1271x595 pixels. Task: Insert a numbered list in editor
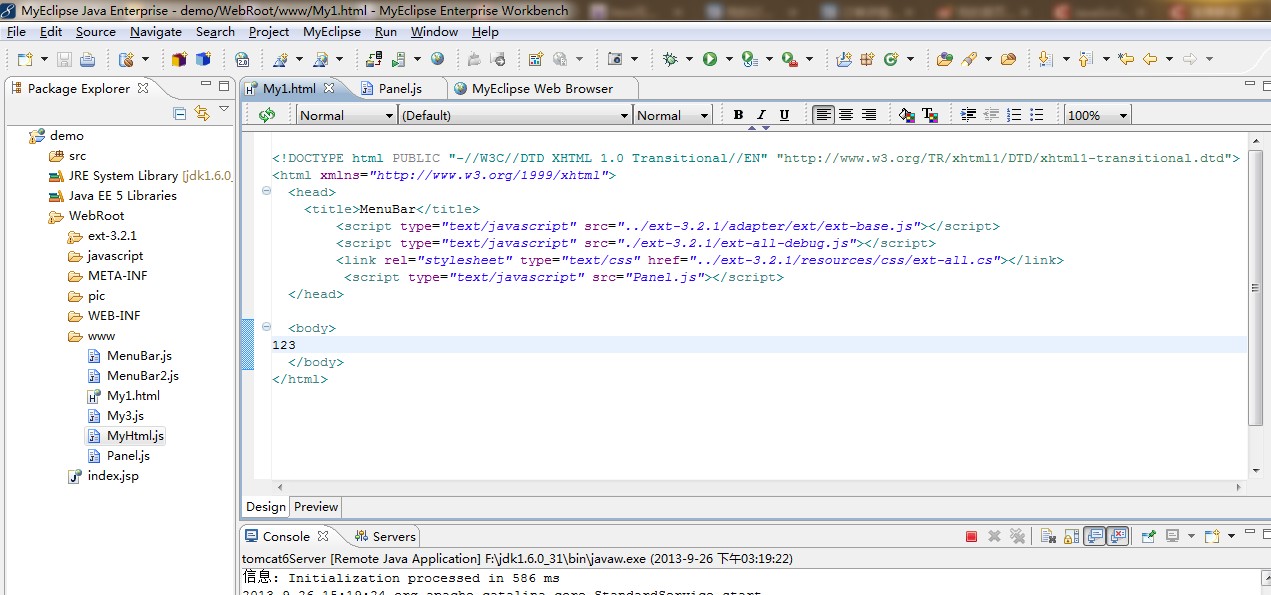click(1015, 115)
